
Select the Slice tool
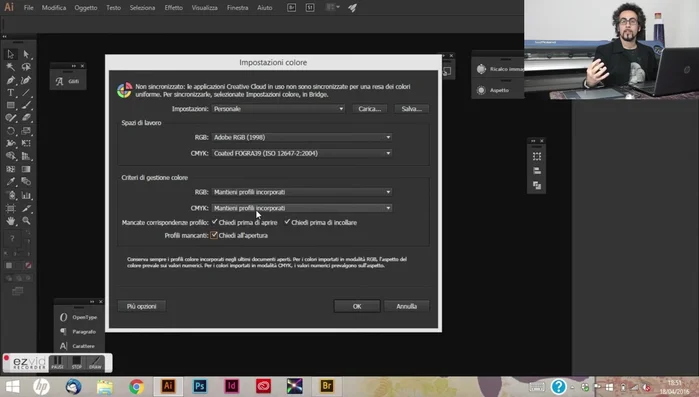[26, 208]
